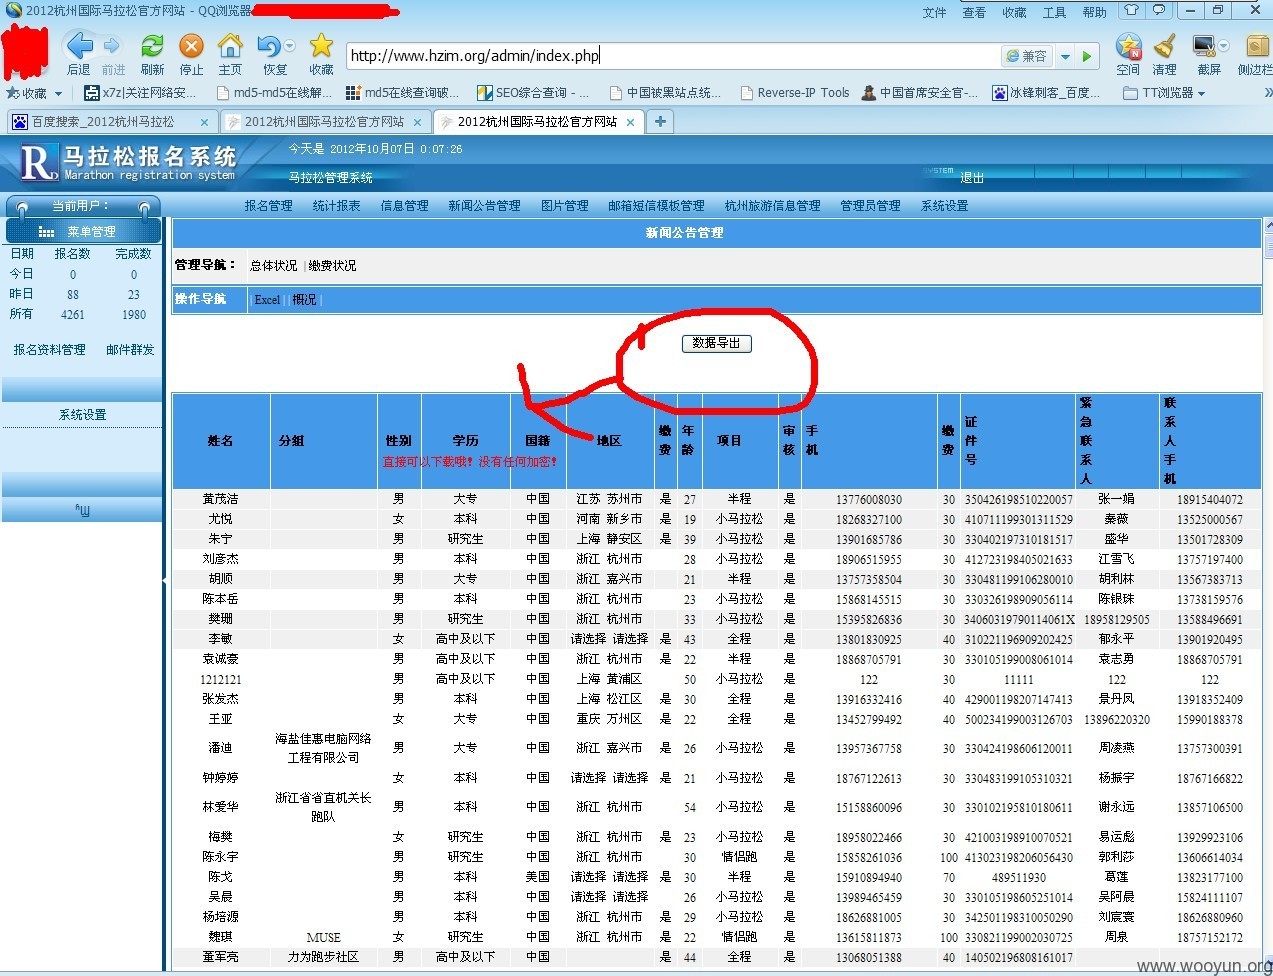Open the 冰锋刺客_百度 bookmark
Image resolution: width=1273 pixels, height=976 pixels.
click(1046, 93)
